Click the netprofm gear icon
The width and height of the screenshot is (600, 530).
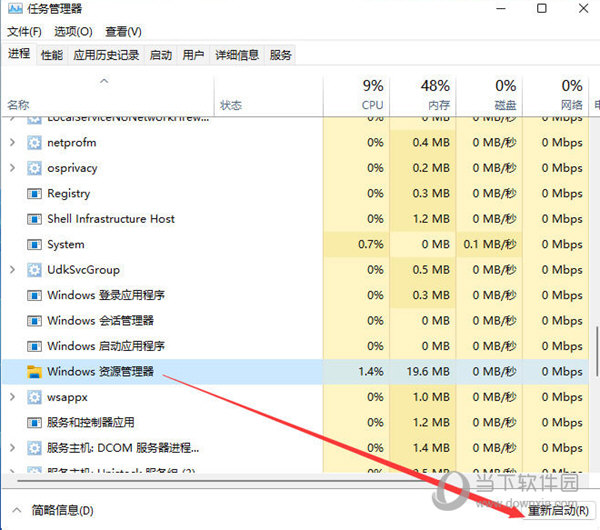[34, 143]
